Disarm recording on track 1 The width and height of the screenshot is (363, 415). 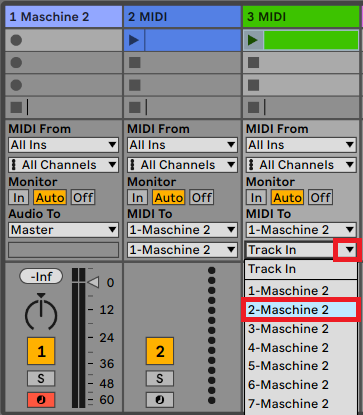tap(41, 400)
